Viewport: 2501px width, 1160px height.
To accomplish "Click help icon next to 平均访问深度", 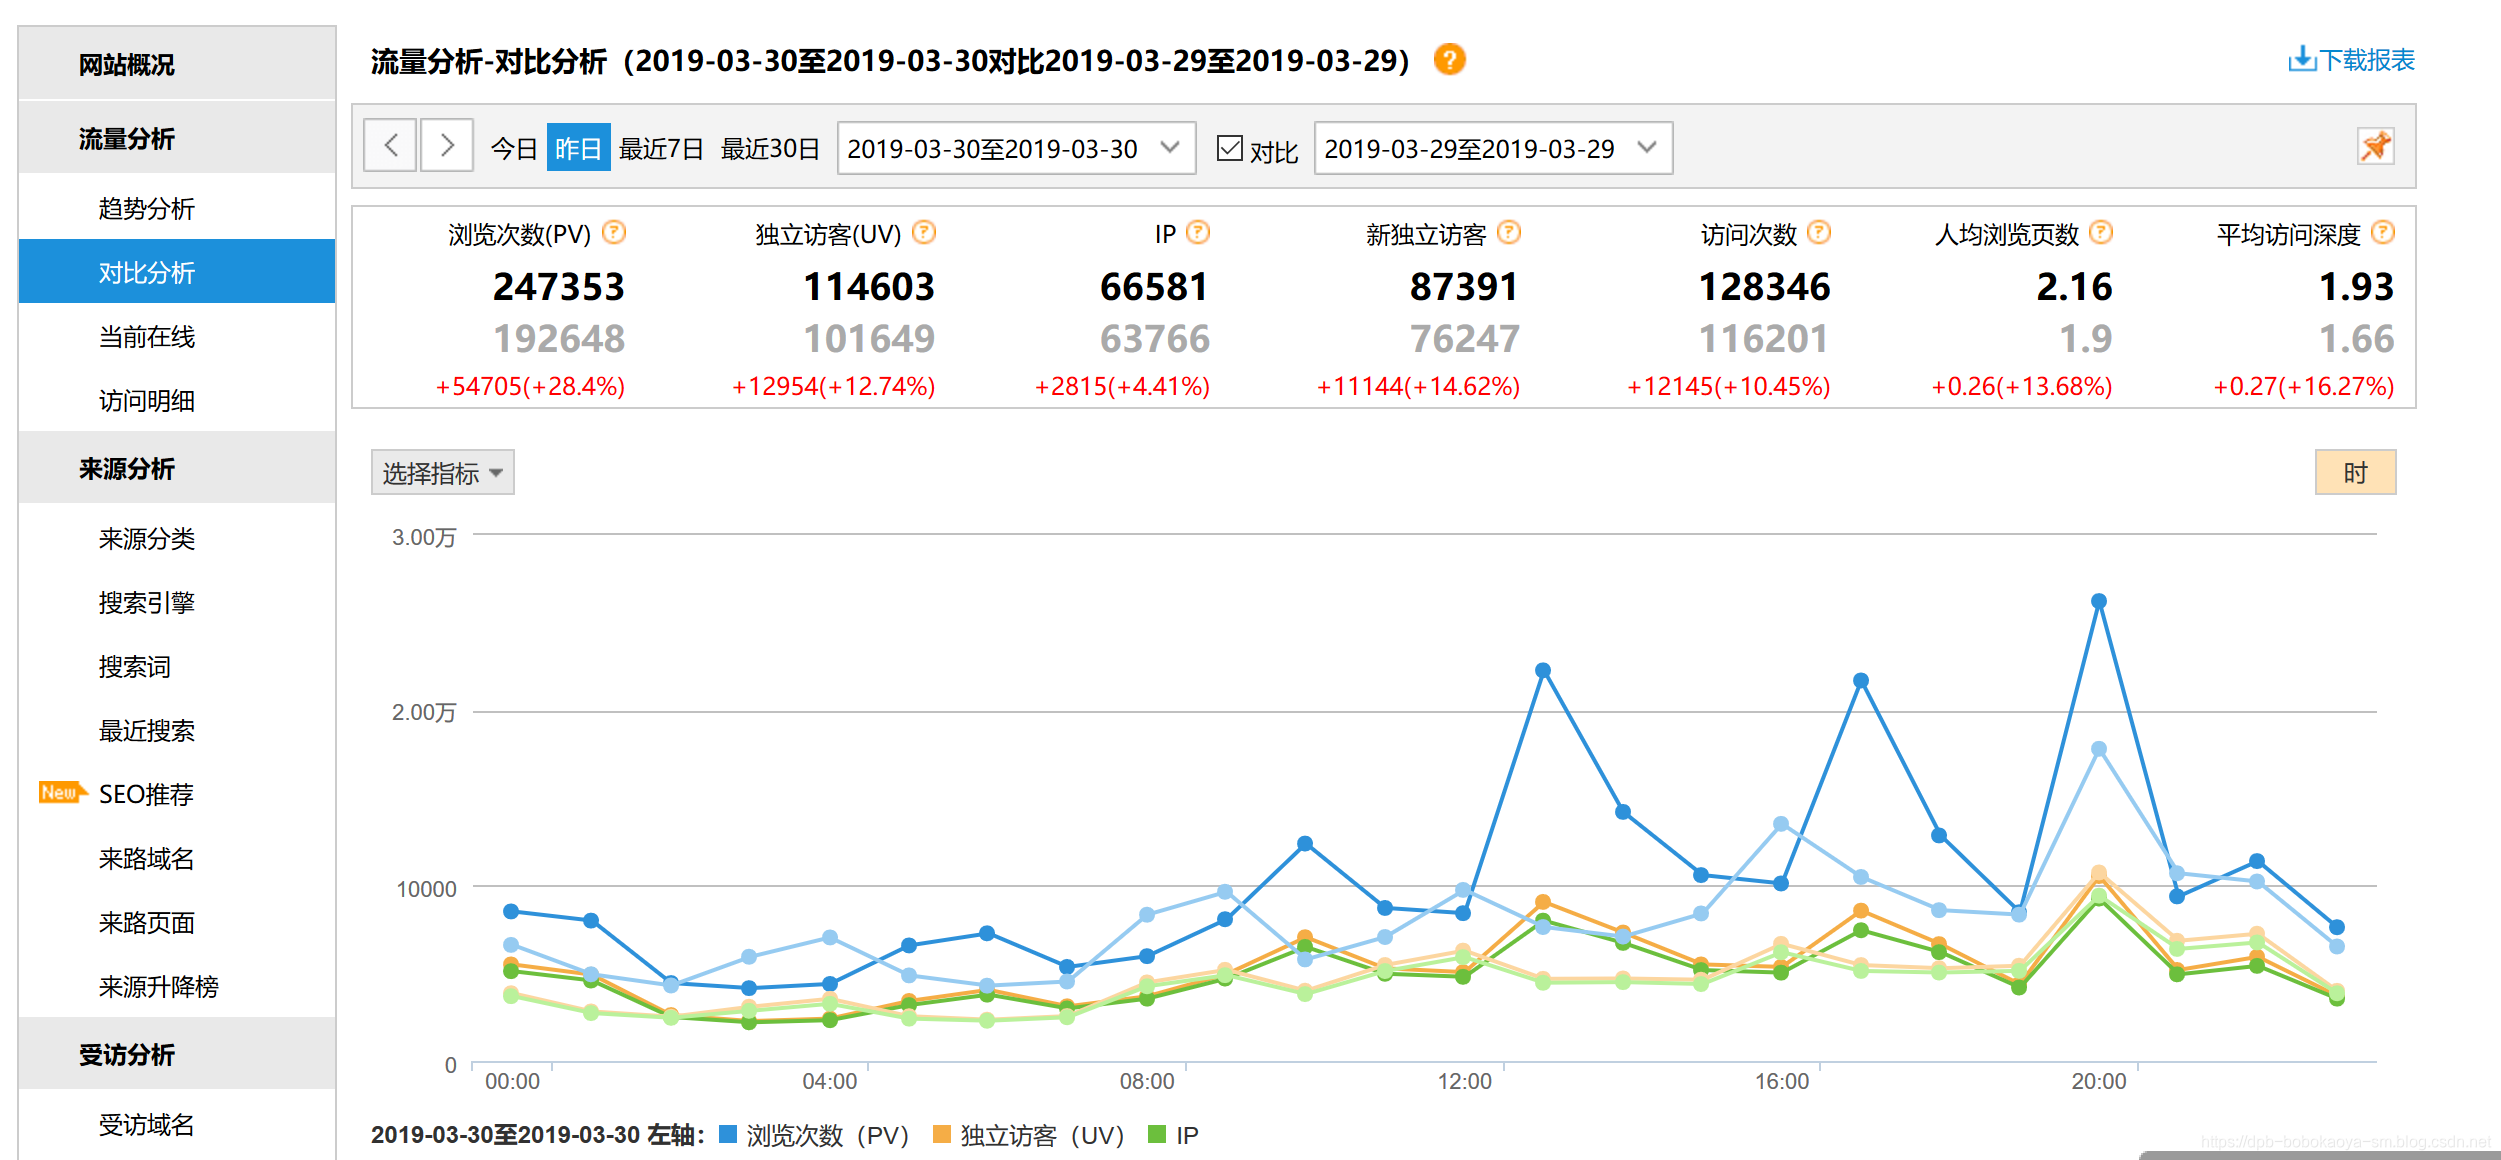I will (2384, 233).
